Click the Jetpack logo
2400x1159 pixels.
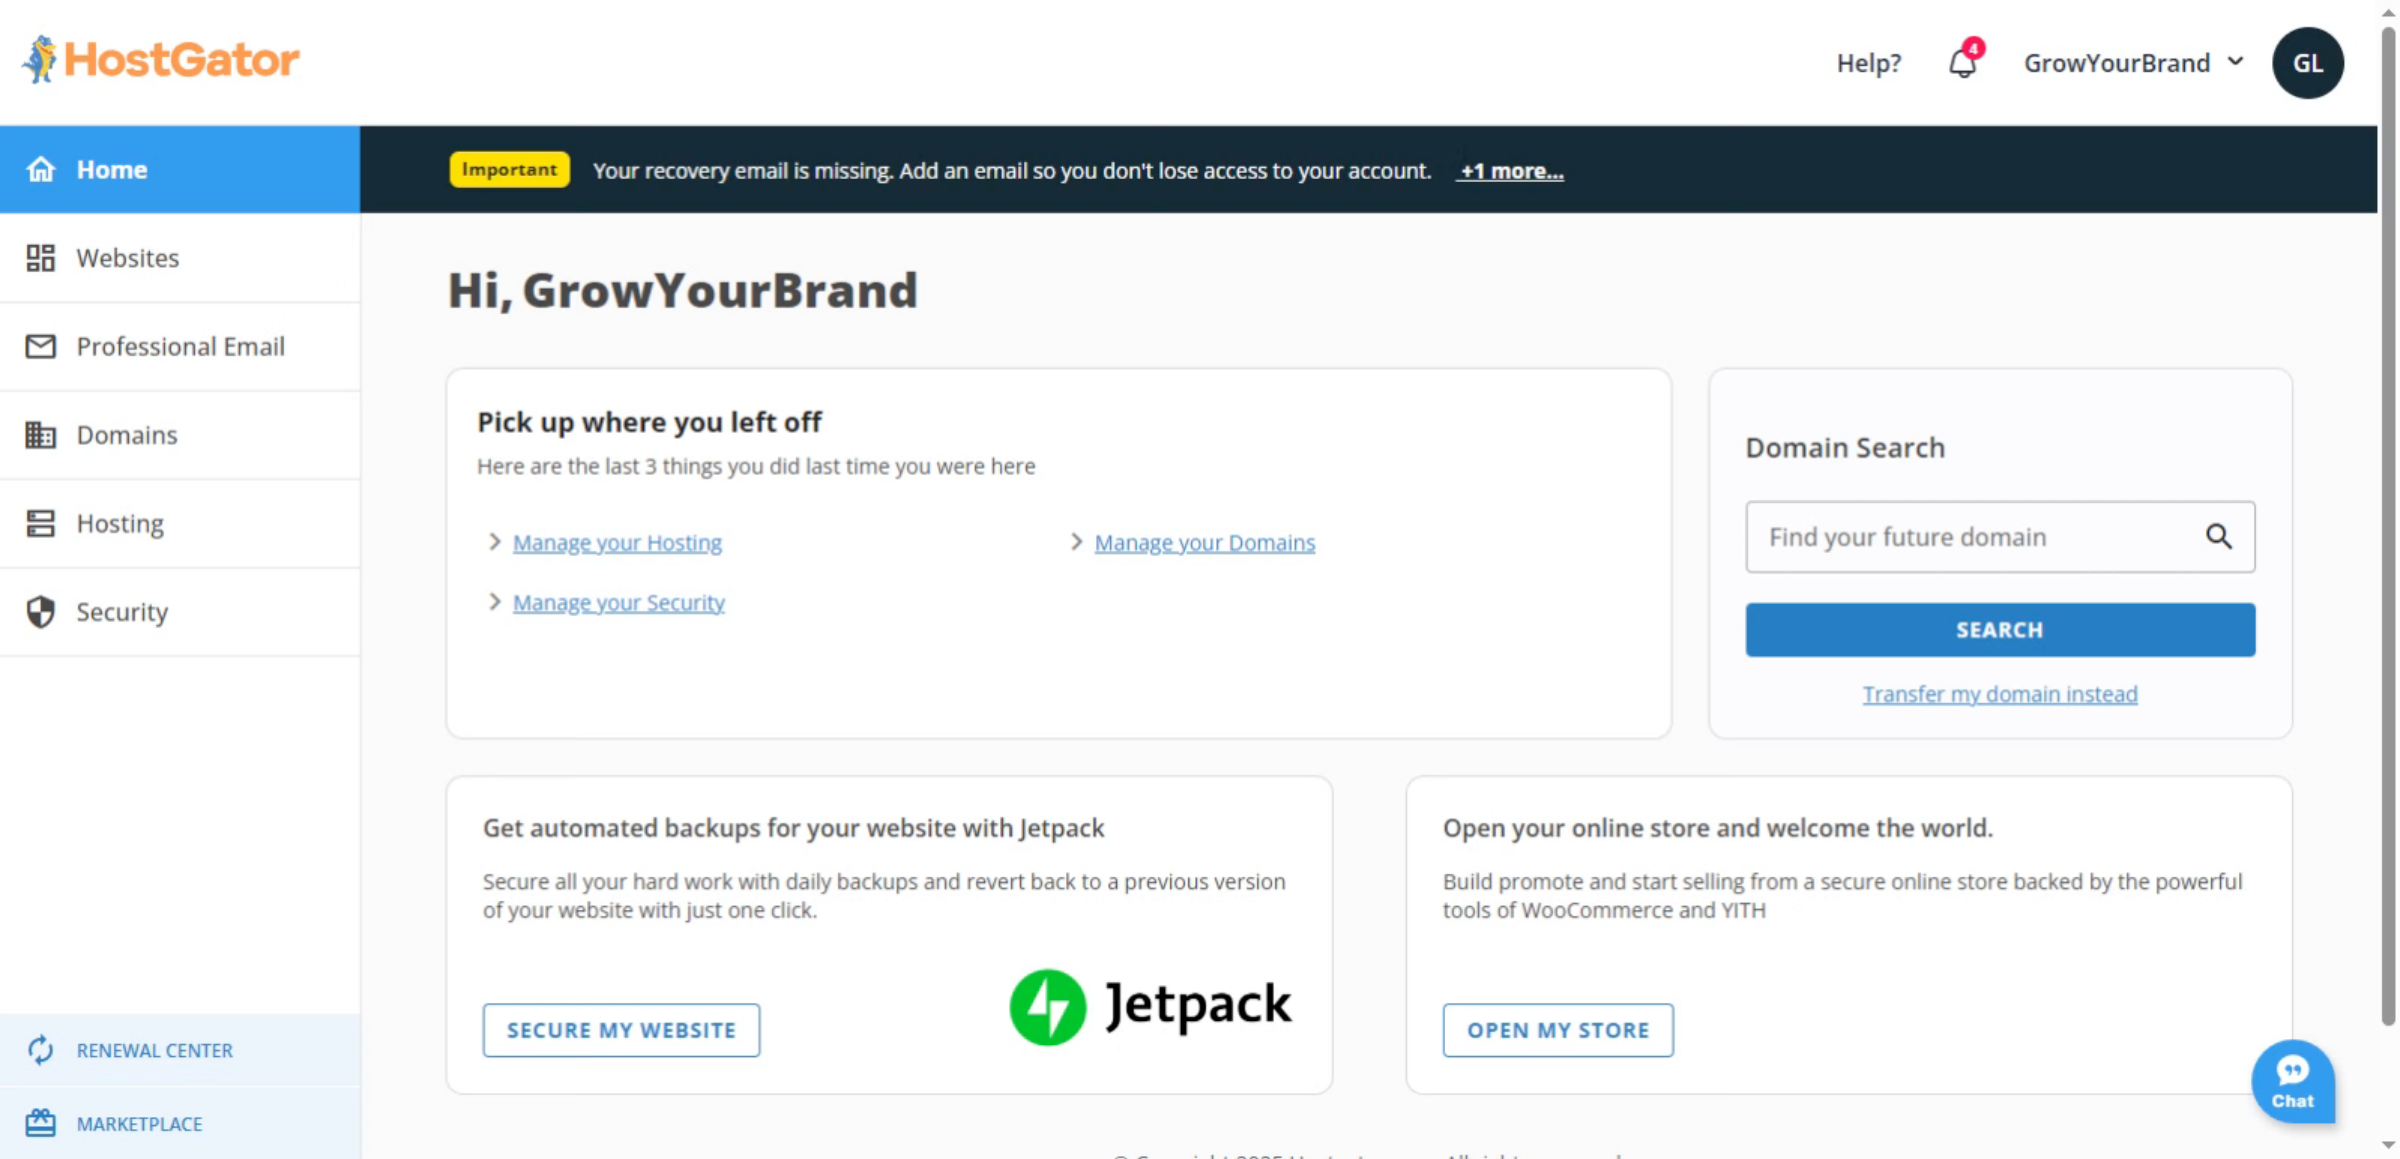(1150, 1006)
